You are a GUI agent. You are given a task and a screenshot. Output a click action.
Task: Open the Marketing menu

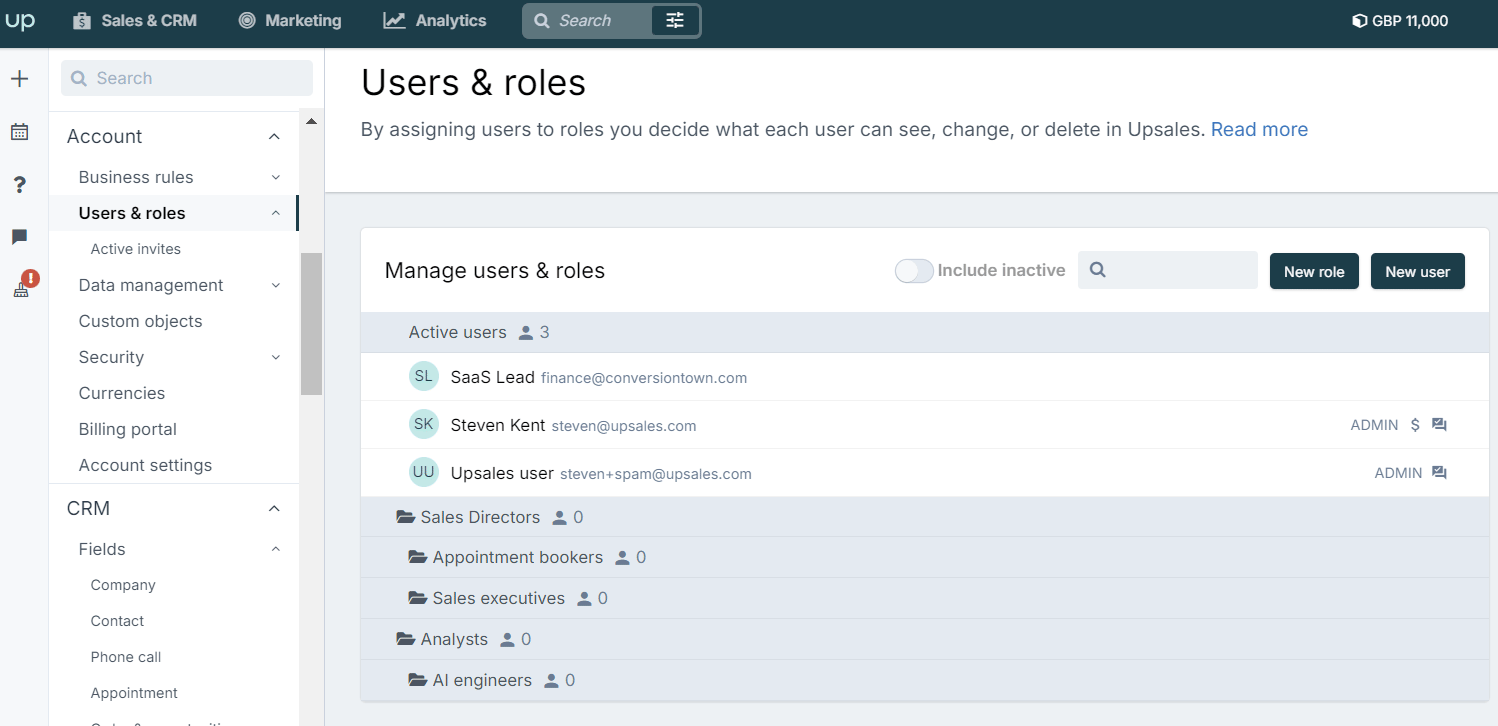click(290, 20)
